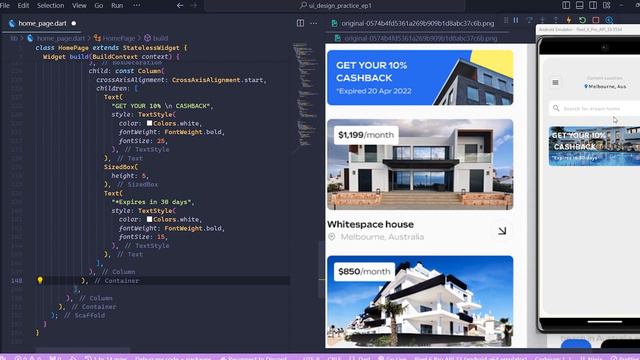Click the $1,199/month house photo in preview
The height and width of the screenshot is (360, 640).
click(420, 164)
